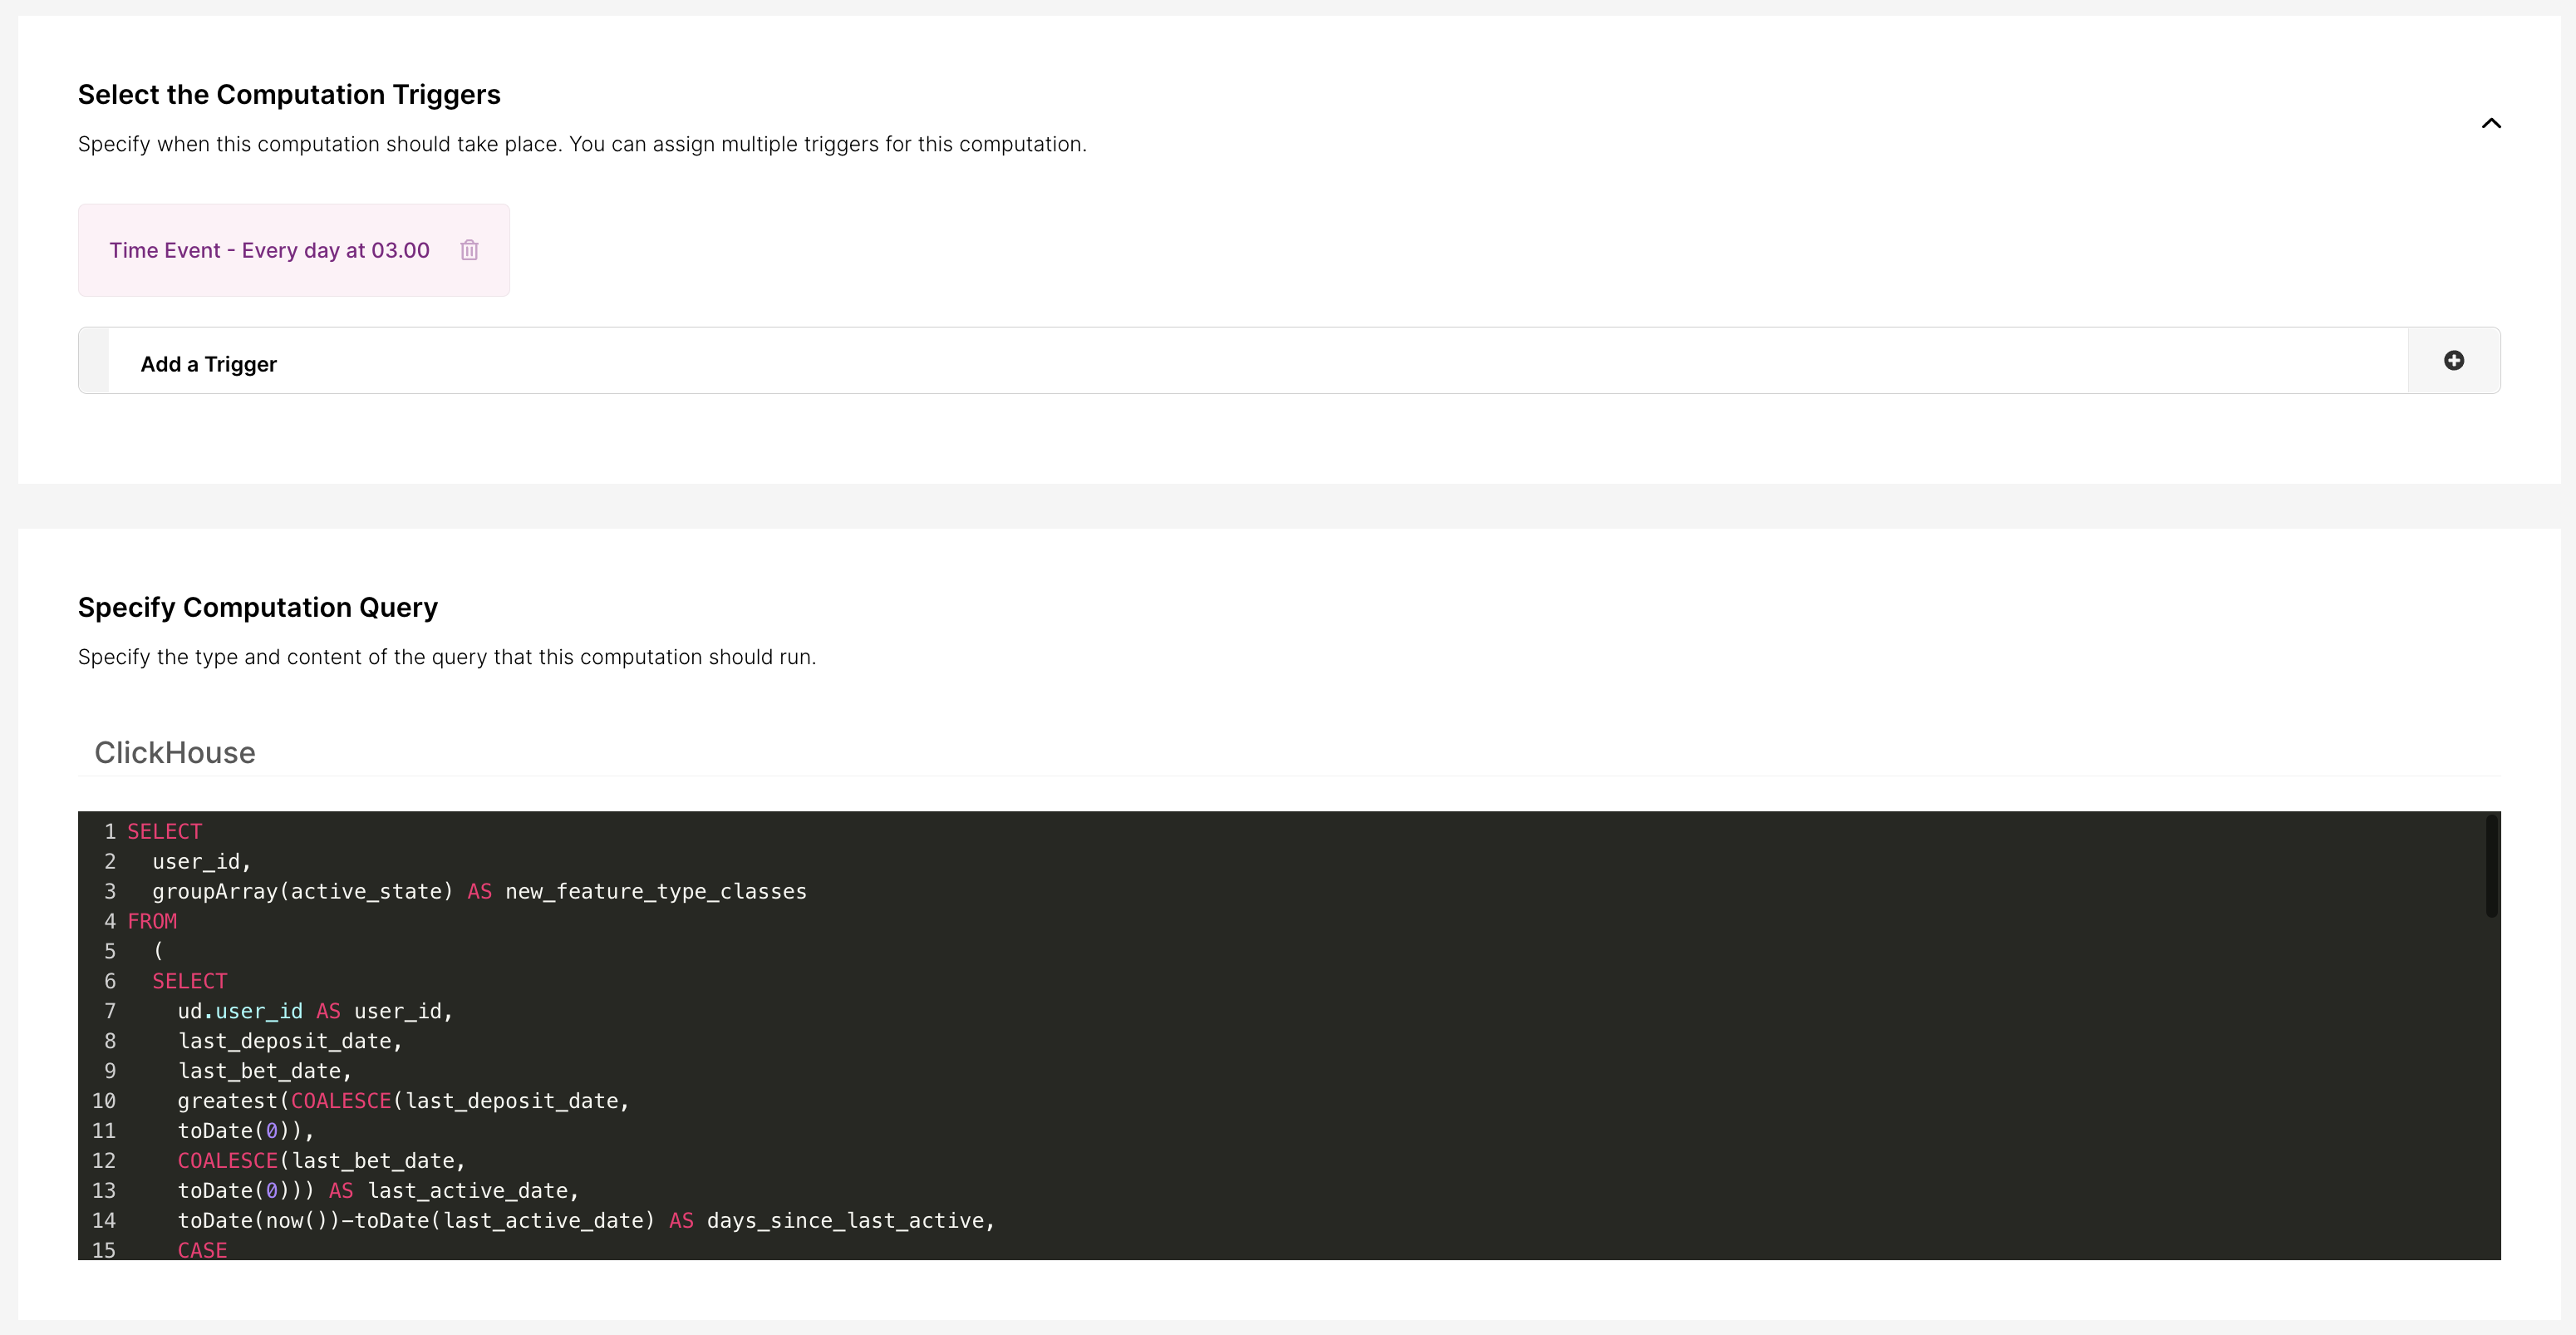Click gray handle left of Add a Trigger
This screenshot has width=2576, height=1335.
pos(94,361)
